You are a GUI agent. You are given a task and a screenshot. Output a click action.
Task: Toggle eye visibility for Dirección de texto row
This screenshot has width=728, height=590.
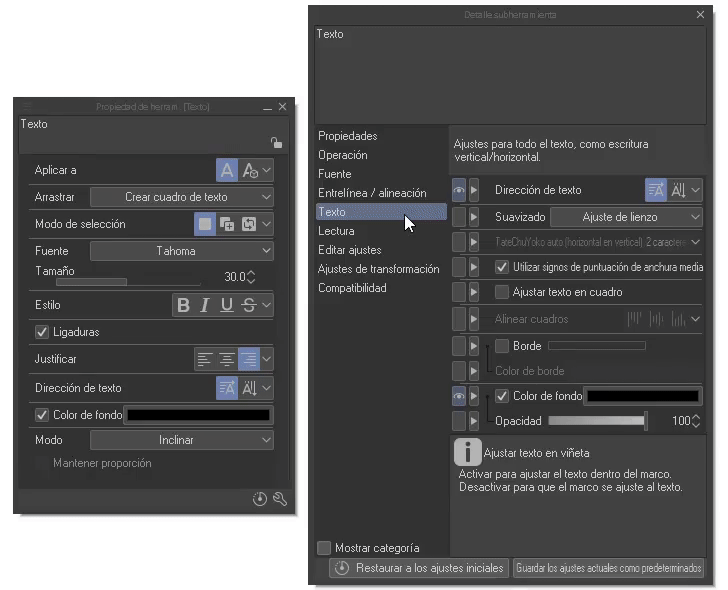tap(459, 190)
